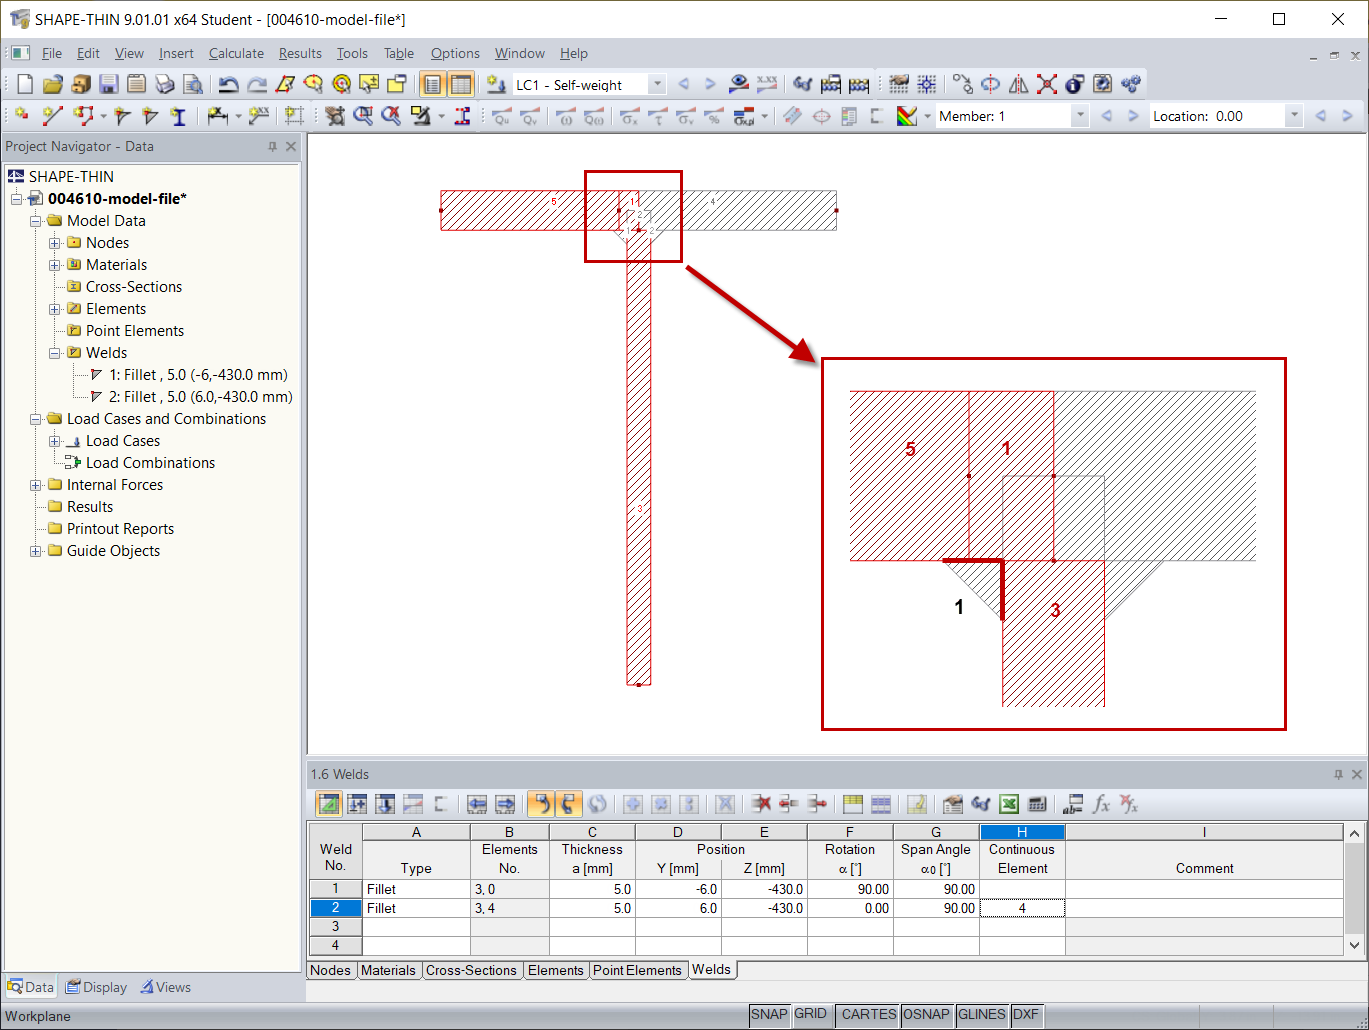
Task: Open the File menu
Action: pos(52,53)
